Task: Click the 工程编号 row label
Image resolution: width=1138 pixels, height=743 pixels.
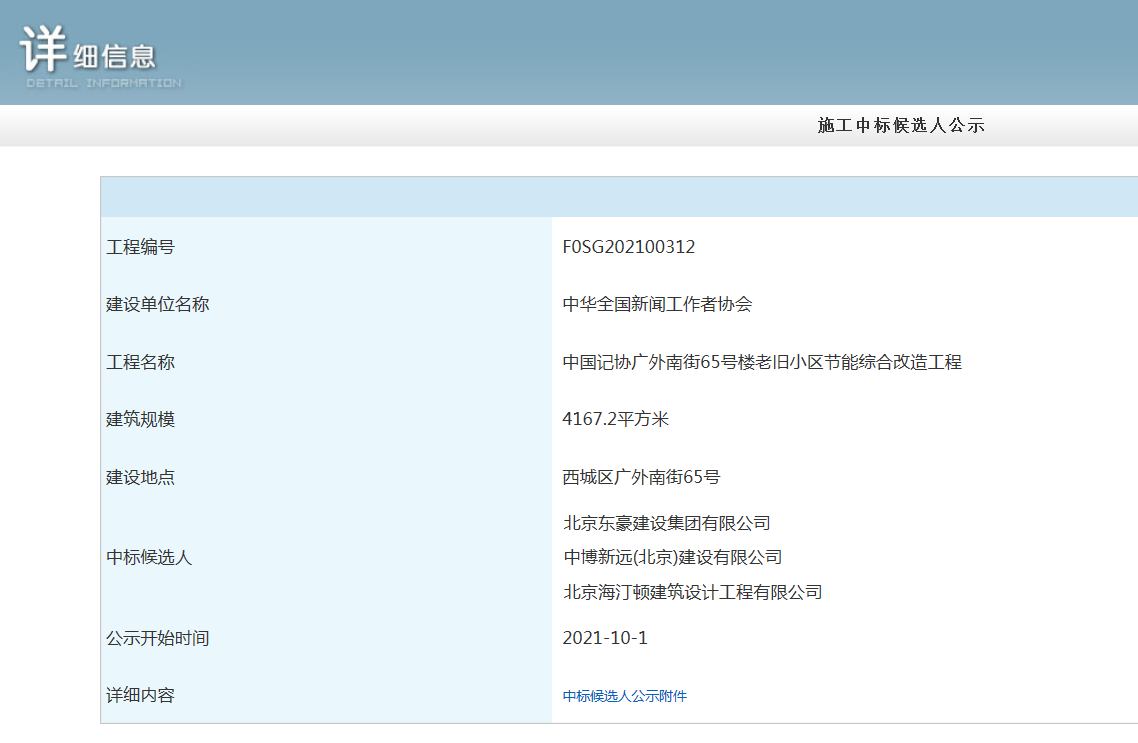Action: pyautogui.click(x=141, y=247)
